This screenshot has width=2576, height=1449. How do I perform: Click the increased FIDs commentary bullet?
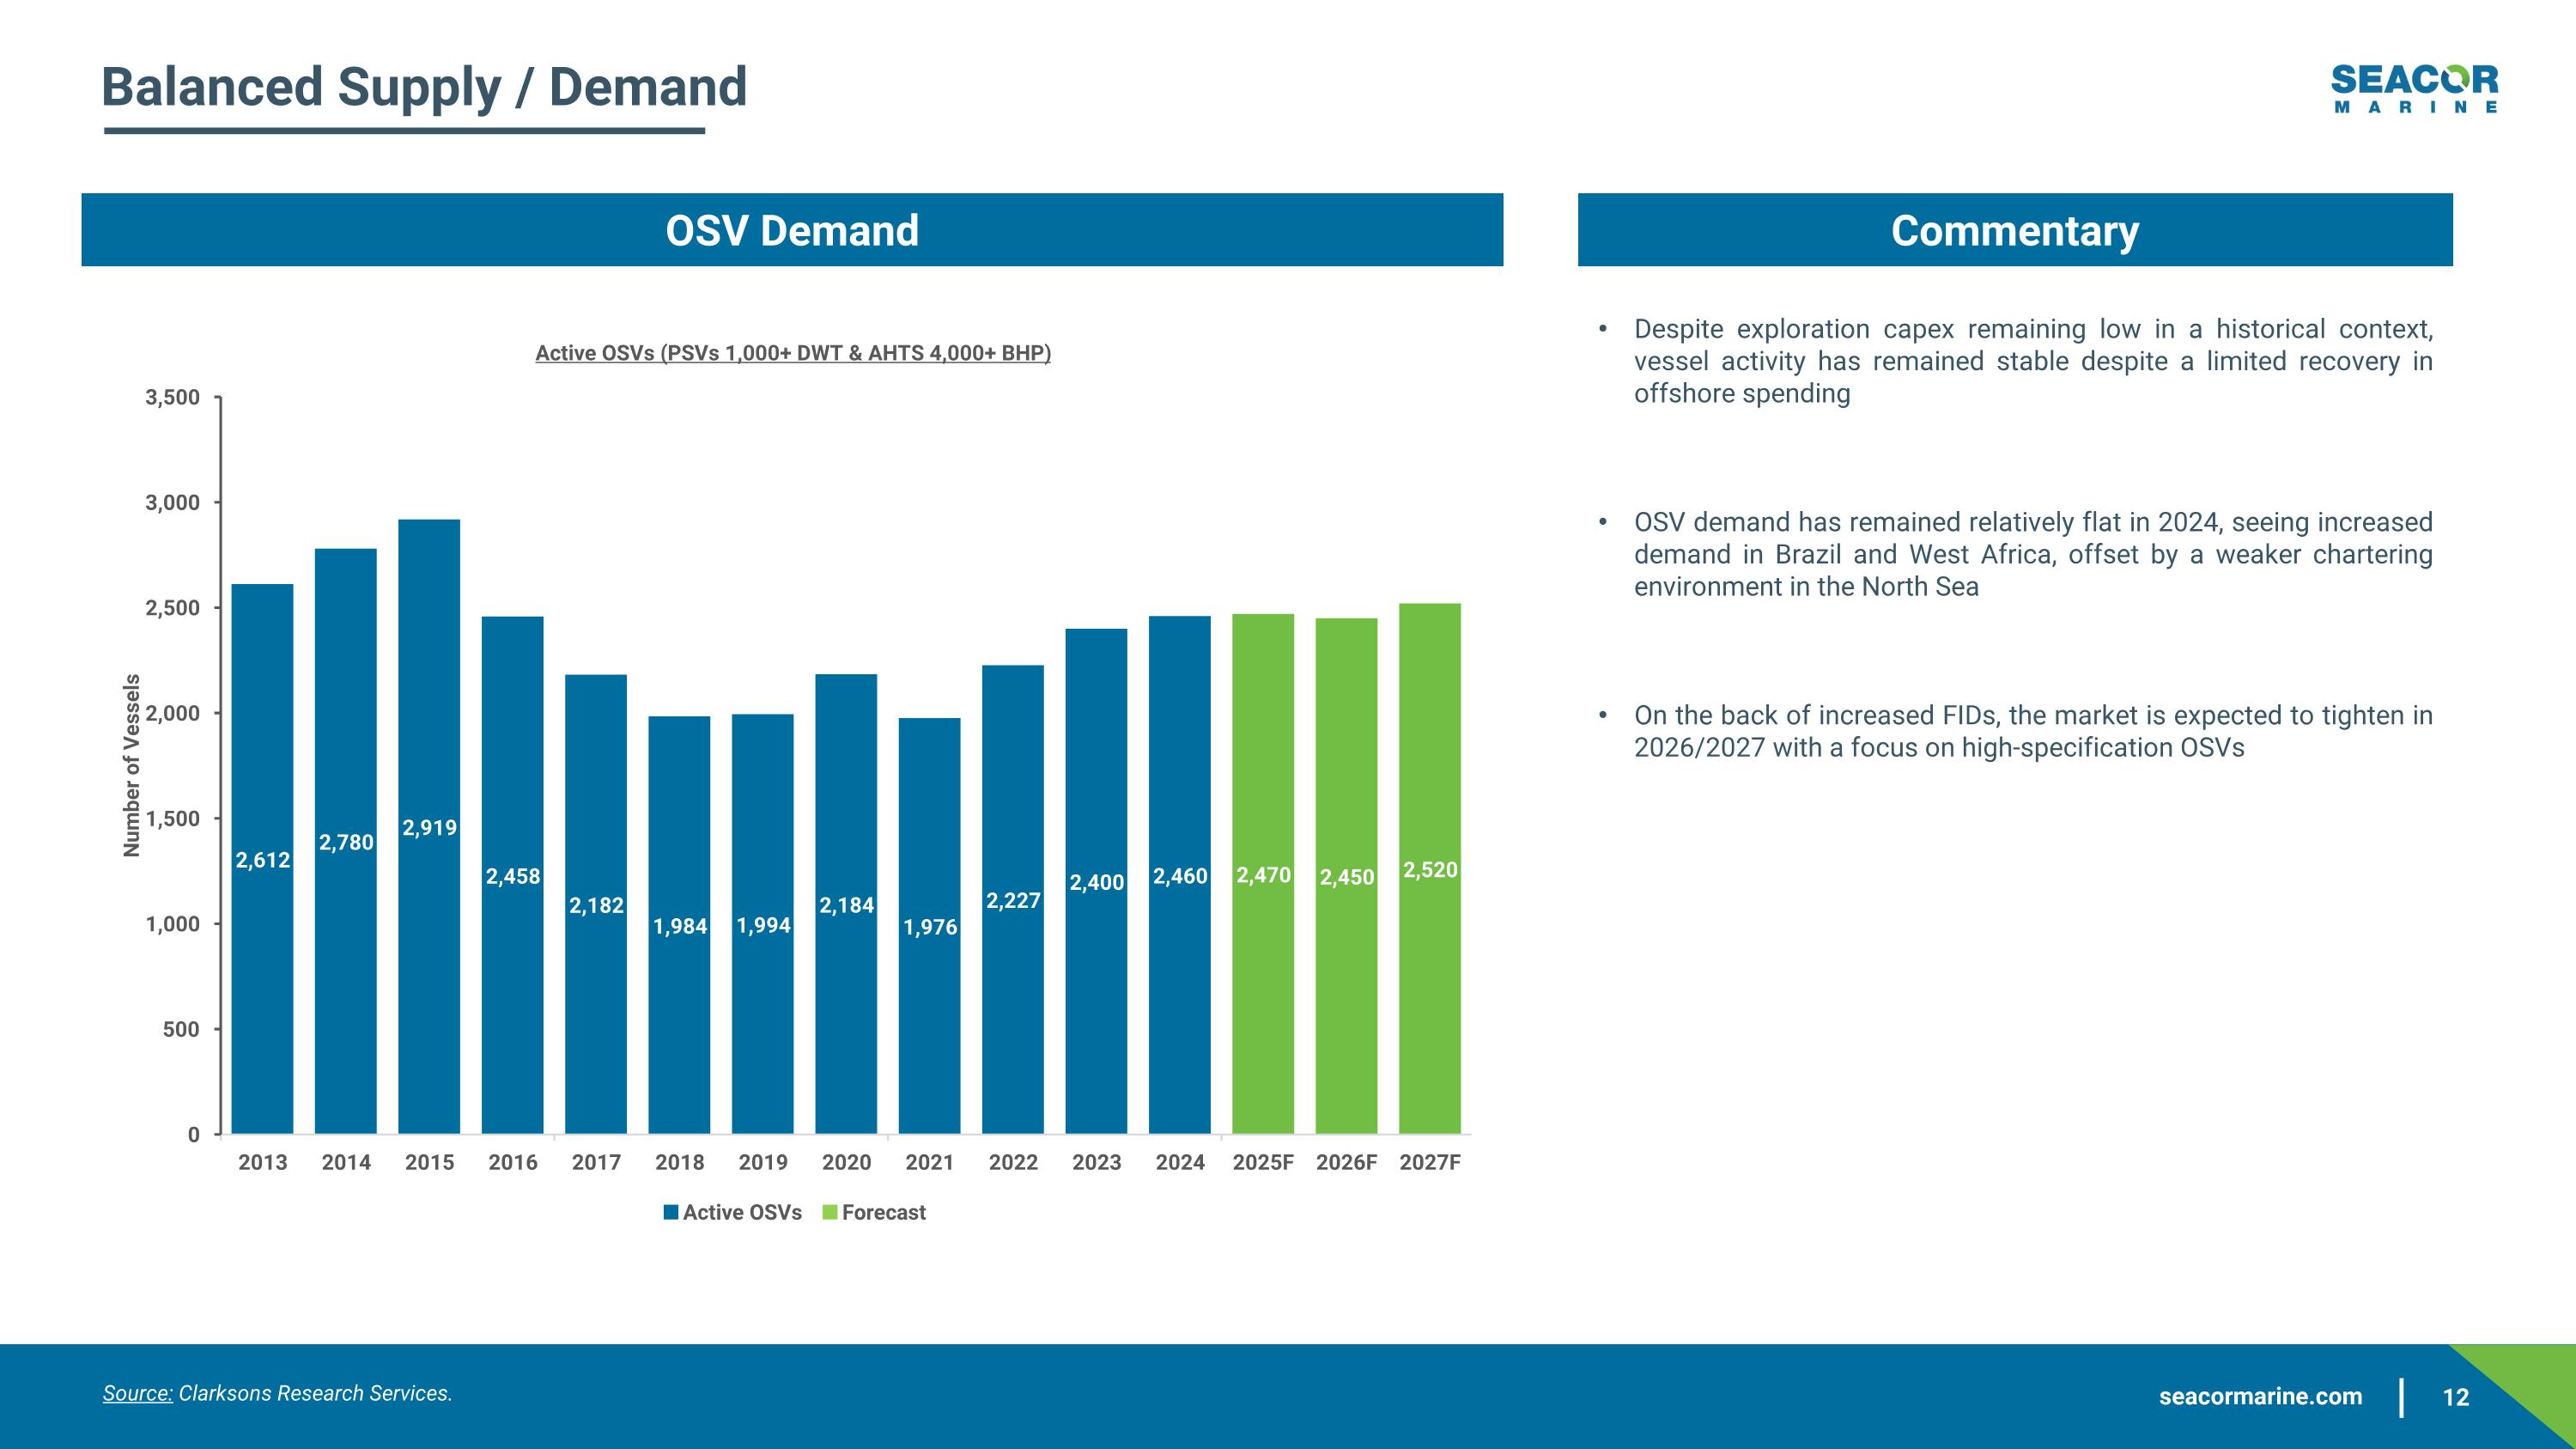click(x=2033, y=731)
